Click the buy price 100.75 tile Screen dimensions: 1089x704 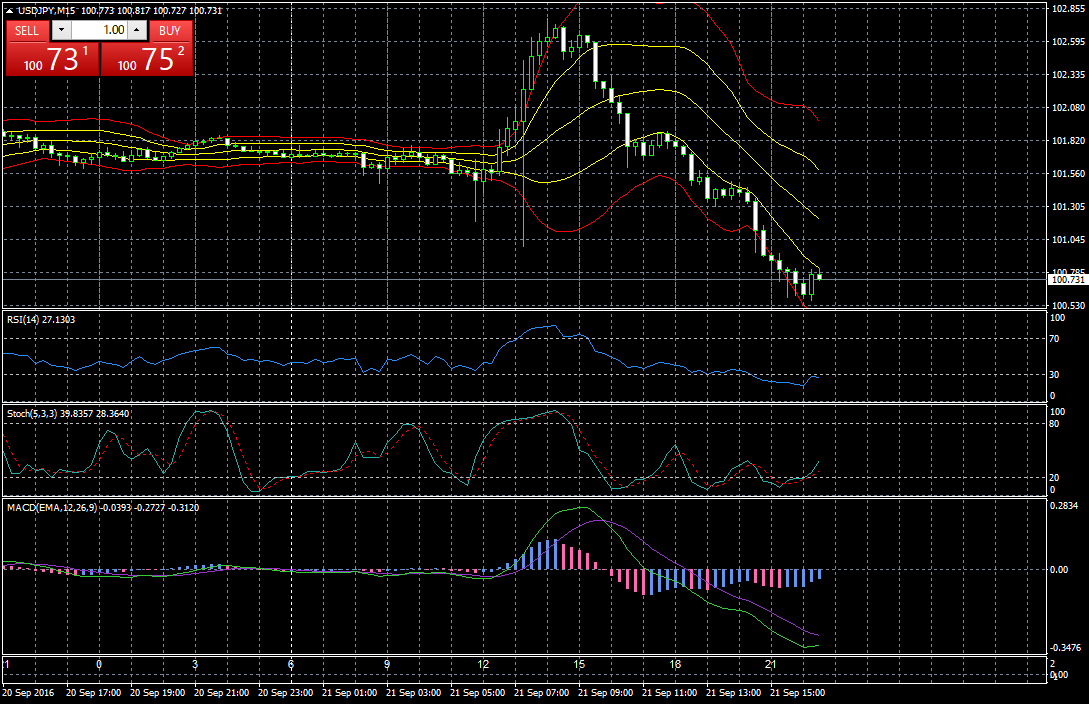point(147,59)
